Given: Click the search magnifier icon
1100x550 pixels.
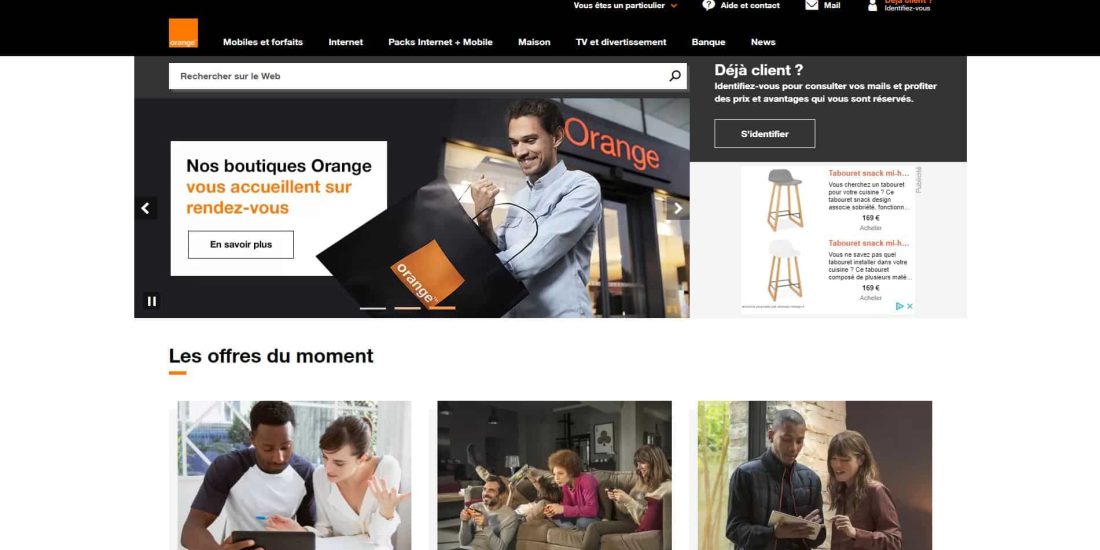Looking at the screenshot, I should (675, 76).
